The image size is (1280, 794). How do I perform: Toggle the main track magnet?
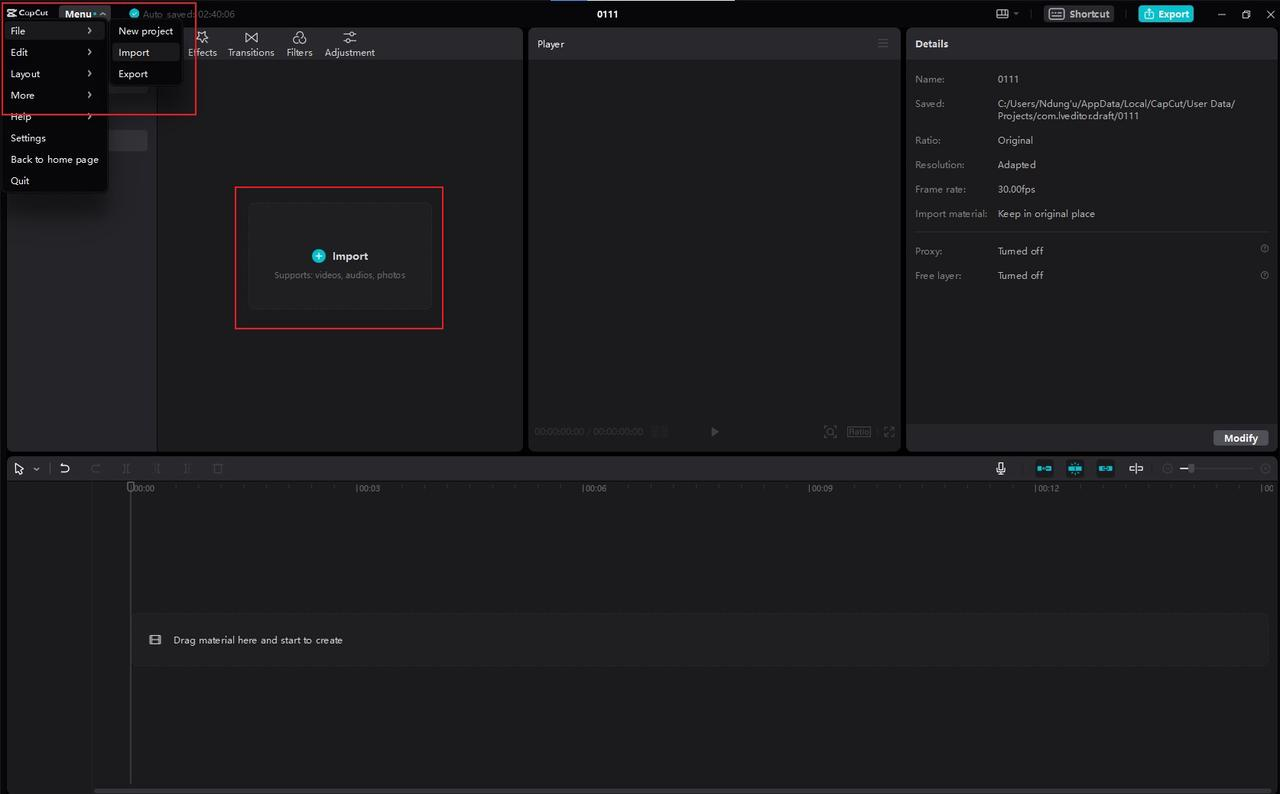(x=1044, y=468)
